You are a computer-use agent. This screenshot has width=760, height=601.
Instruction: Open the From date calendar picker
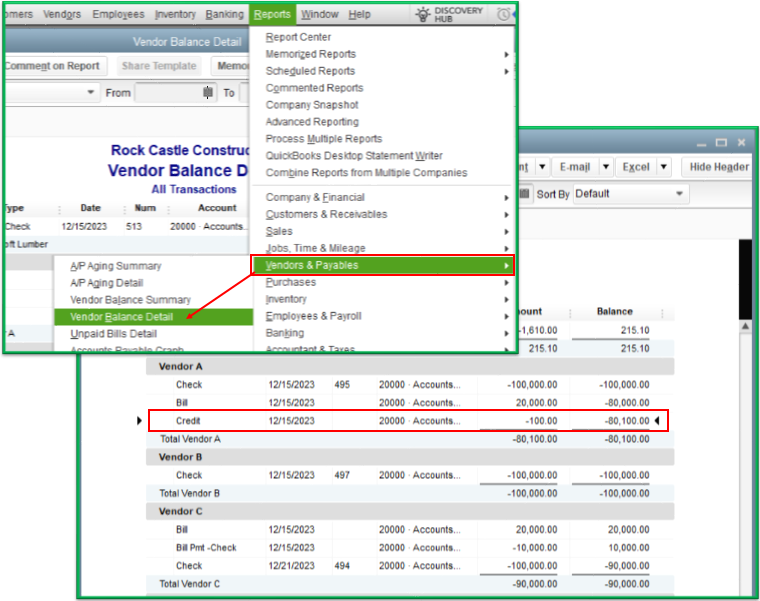(208, 92)
